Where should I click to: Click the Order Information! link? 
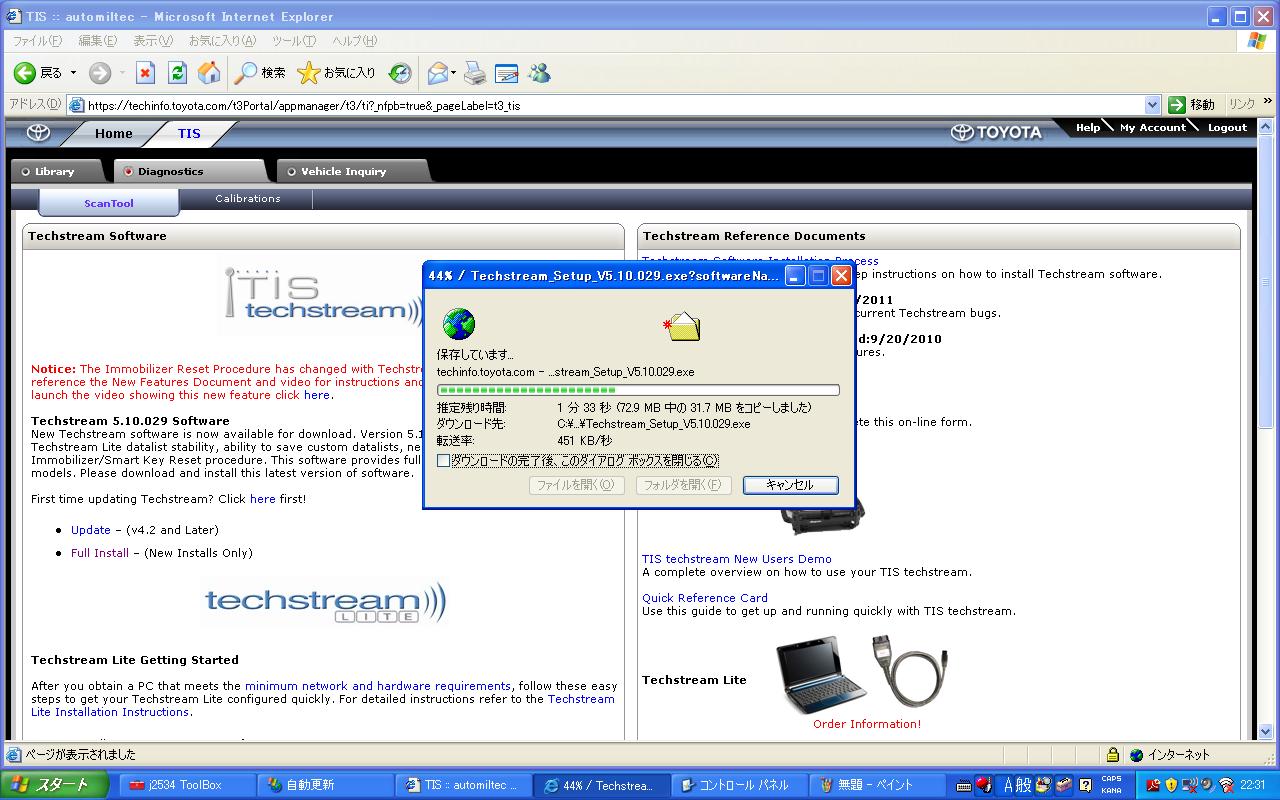867,724
